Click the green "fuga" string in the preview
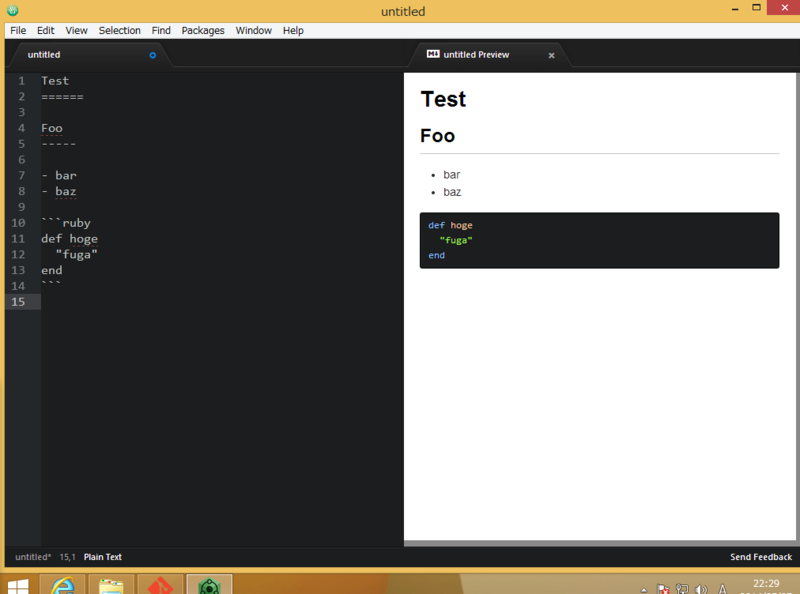 tap(456, 240)
